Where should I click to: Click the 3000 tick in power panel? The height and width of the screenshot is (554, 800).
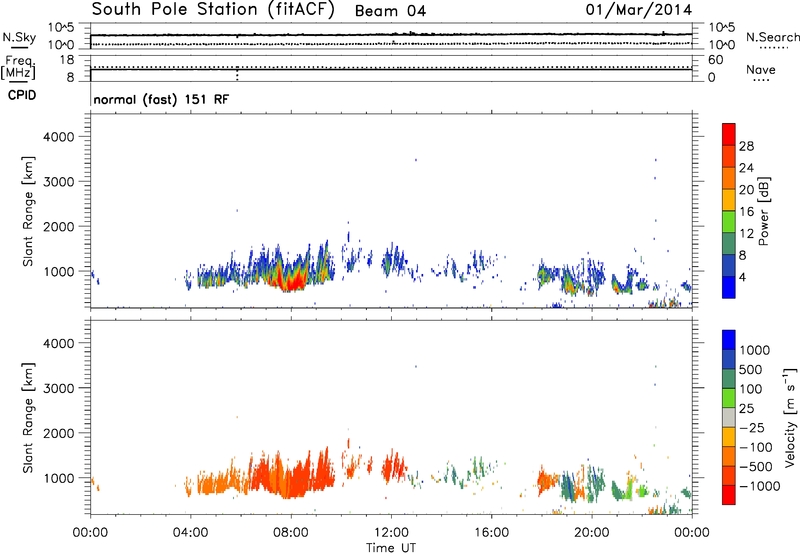point(59,182)
